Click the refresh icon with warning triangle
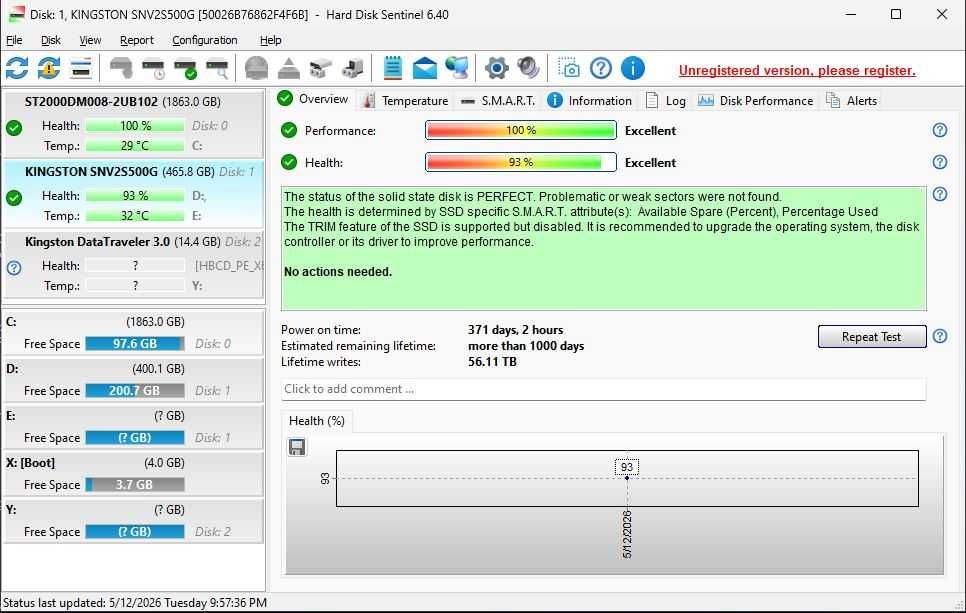Viewport: 966px width, 613px height. coord(49,68)
